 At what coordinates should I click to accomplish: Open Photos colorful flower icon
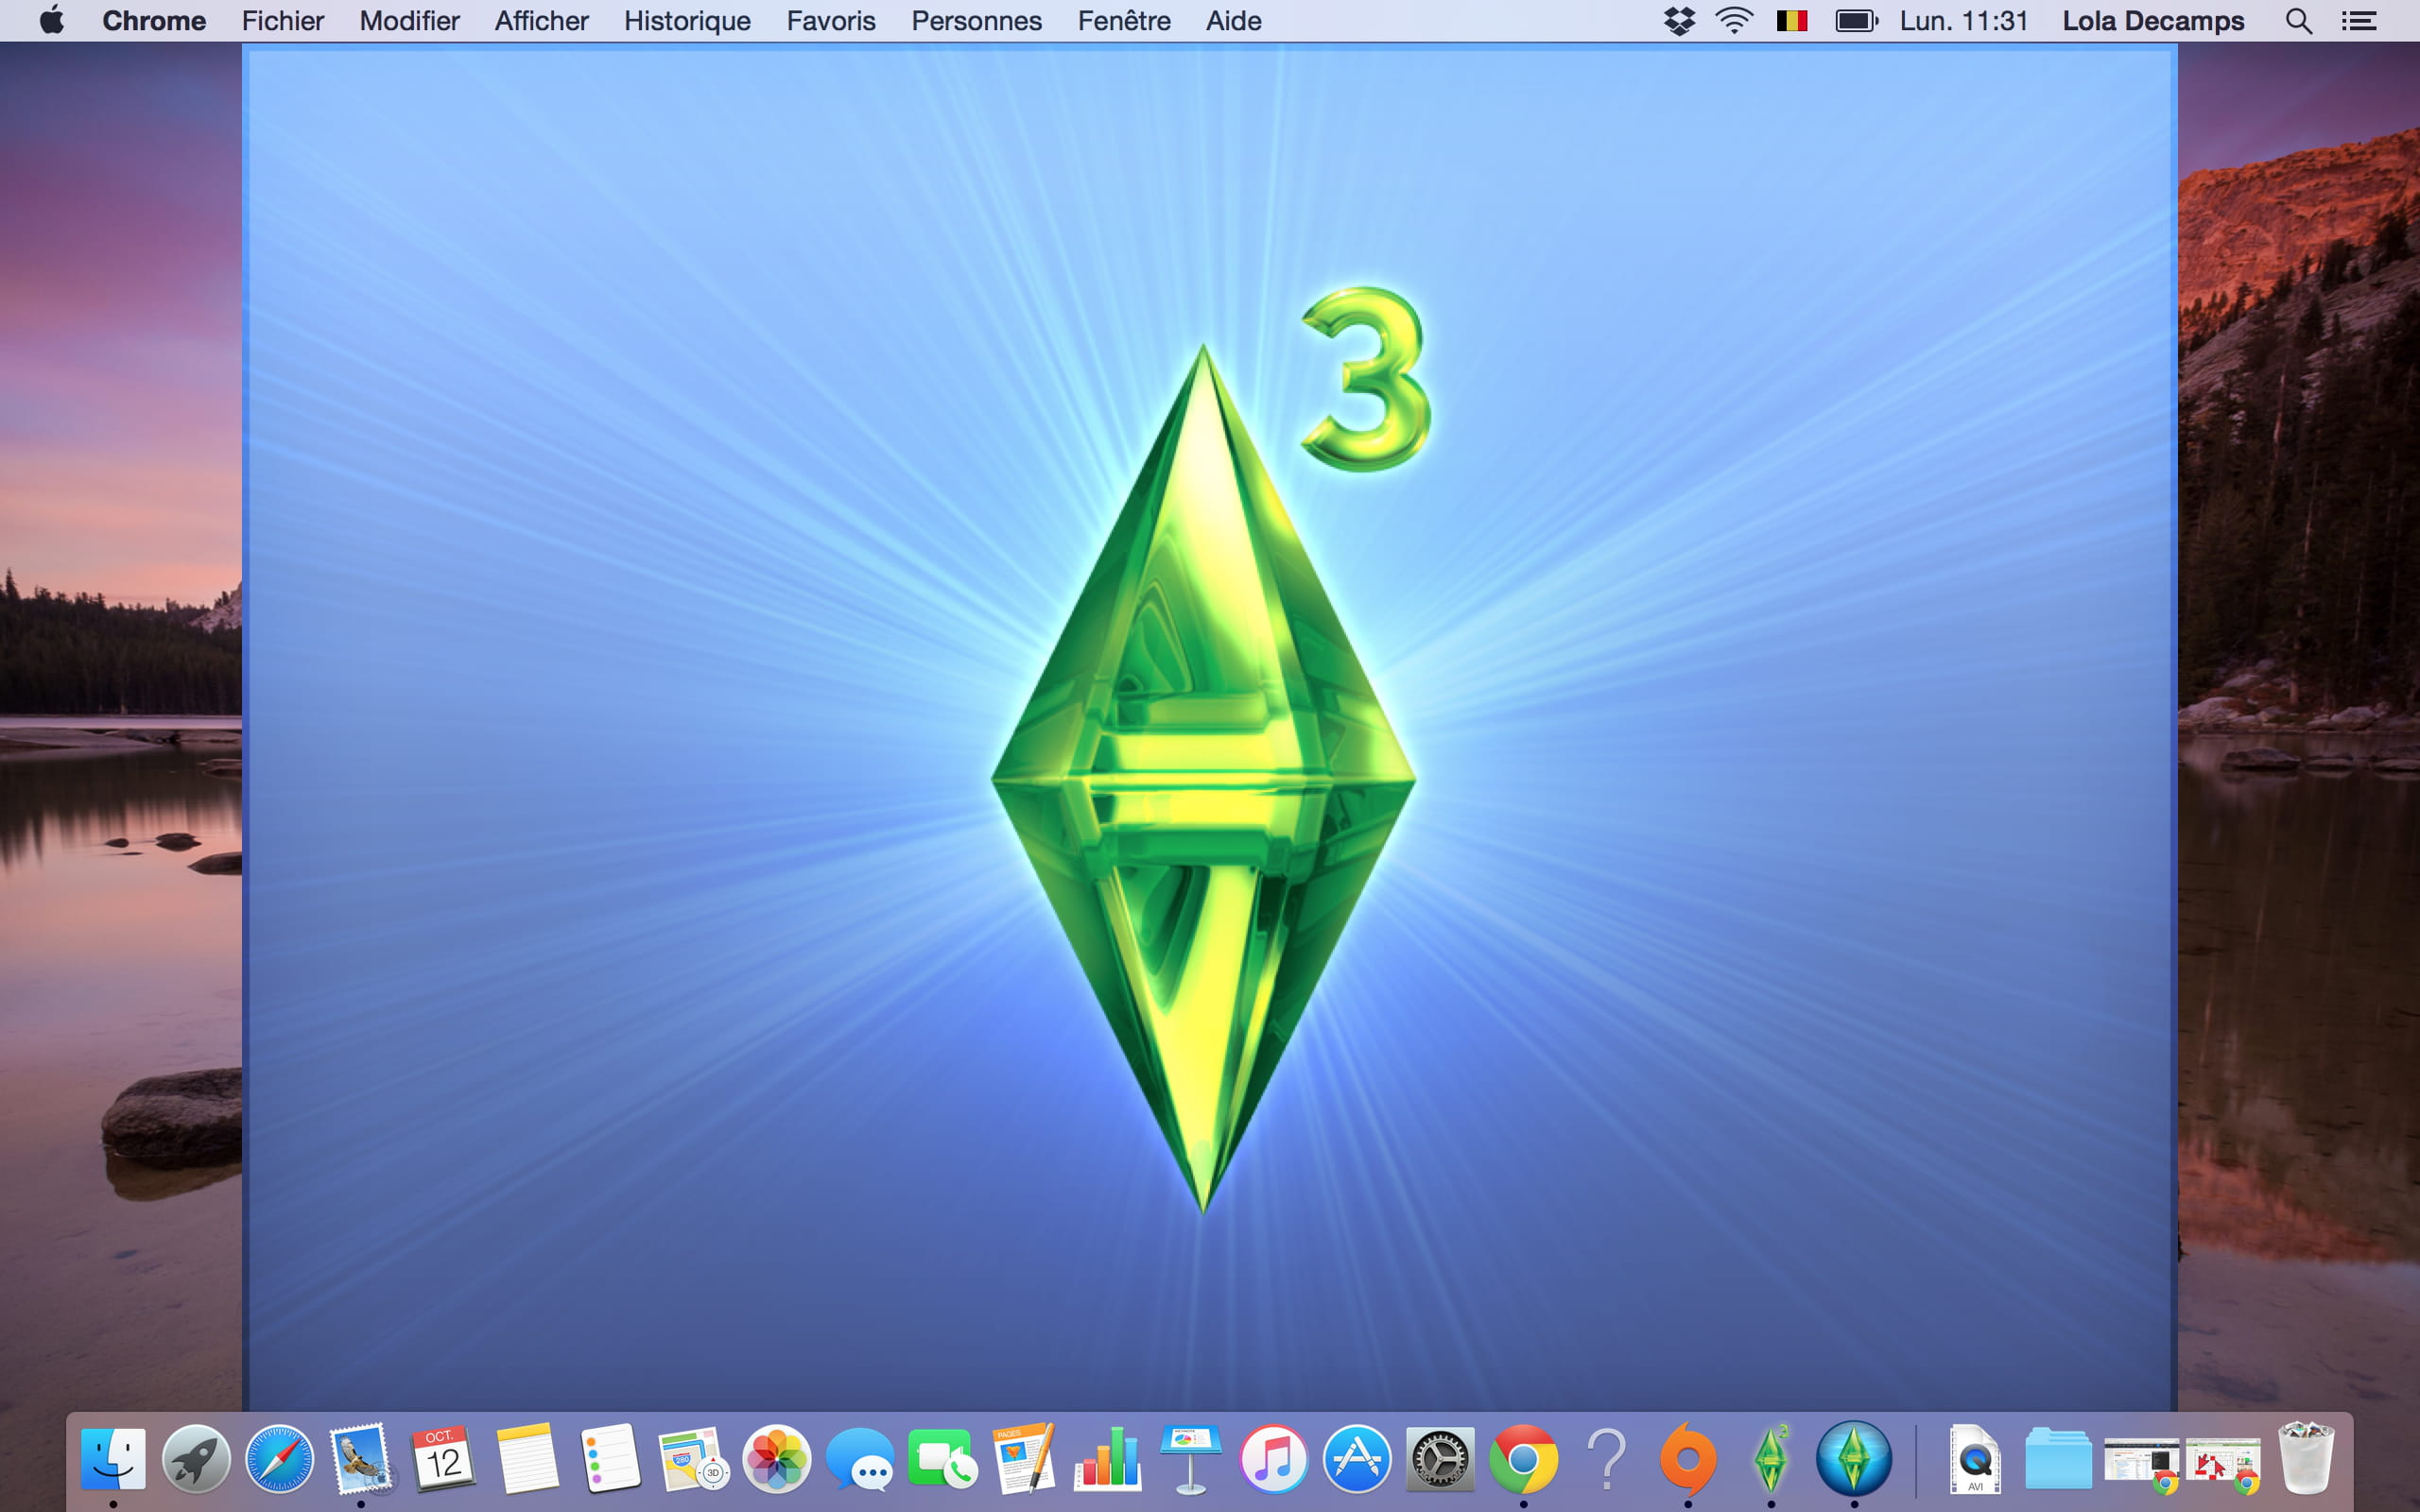(x=776, y=1459)
